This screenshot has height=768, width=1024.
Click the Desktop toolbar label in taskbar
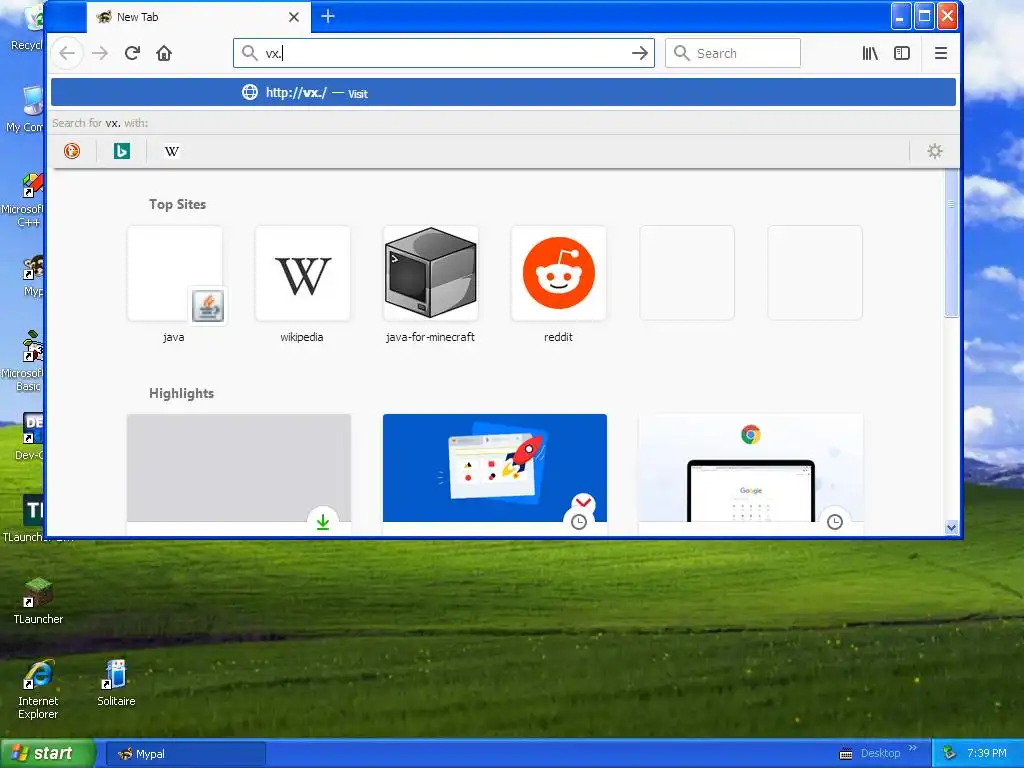pyautogui.click(x=880, y=753)
